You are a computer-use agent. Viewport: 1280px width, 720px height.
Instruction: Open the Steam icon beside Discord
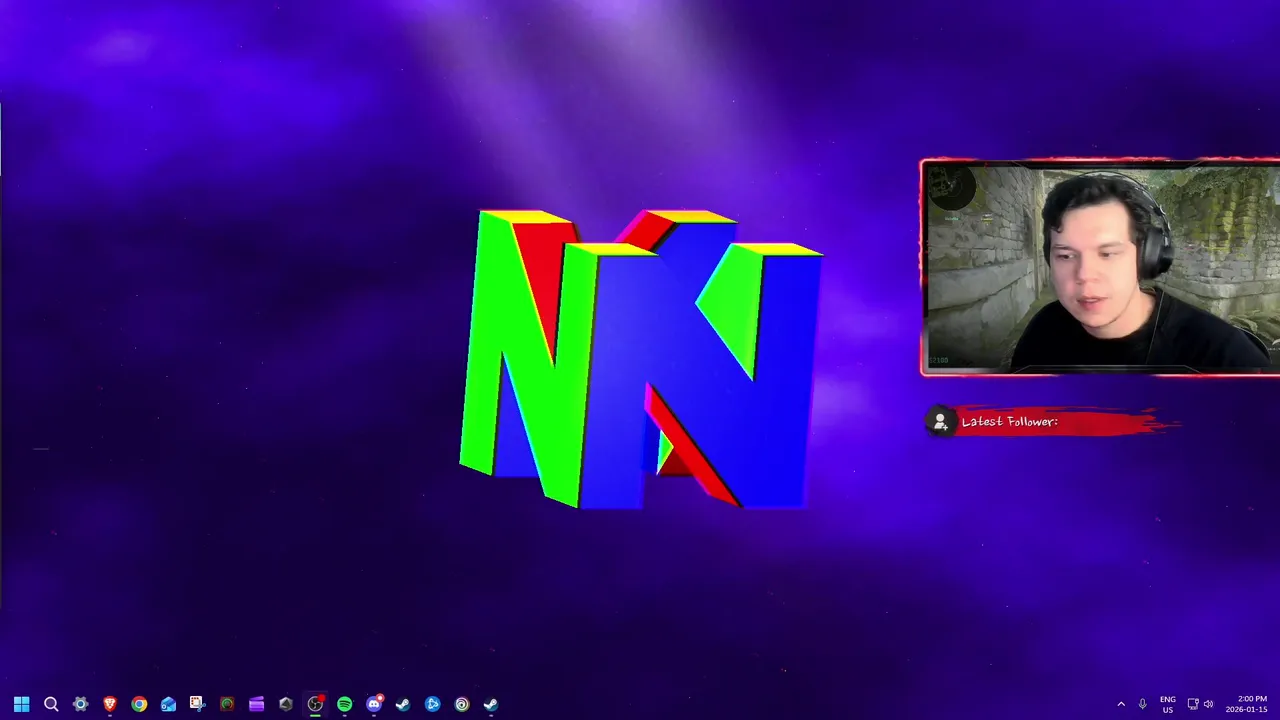tap(403, 704)
